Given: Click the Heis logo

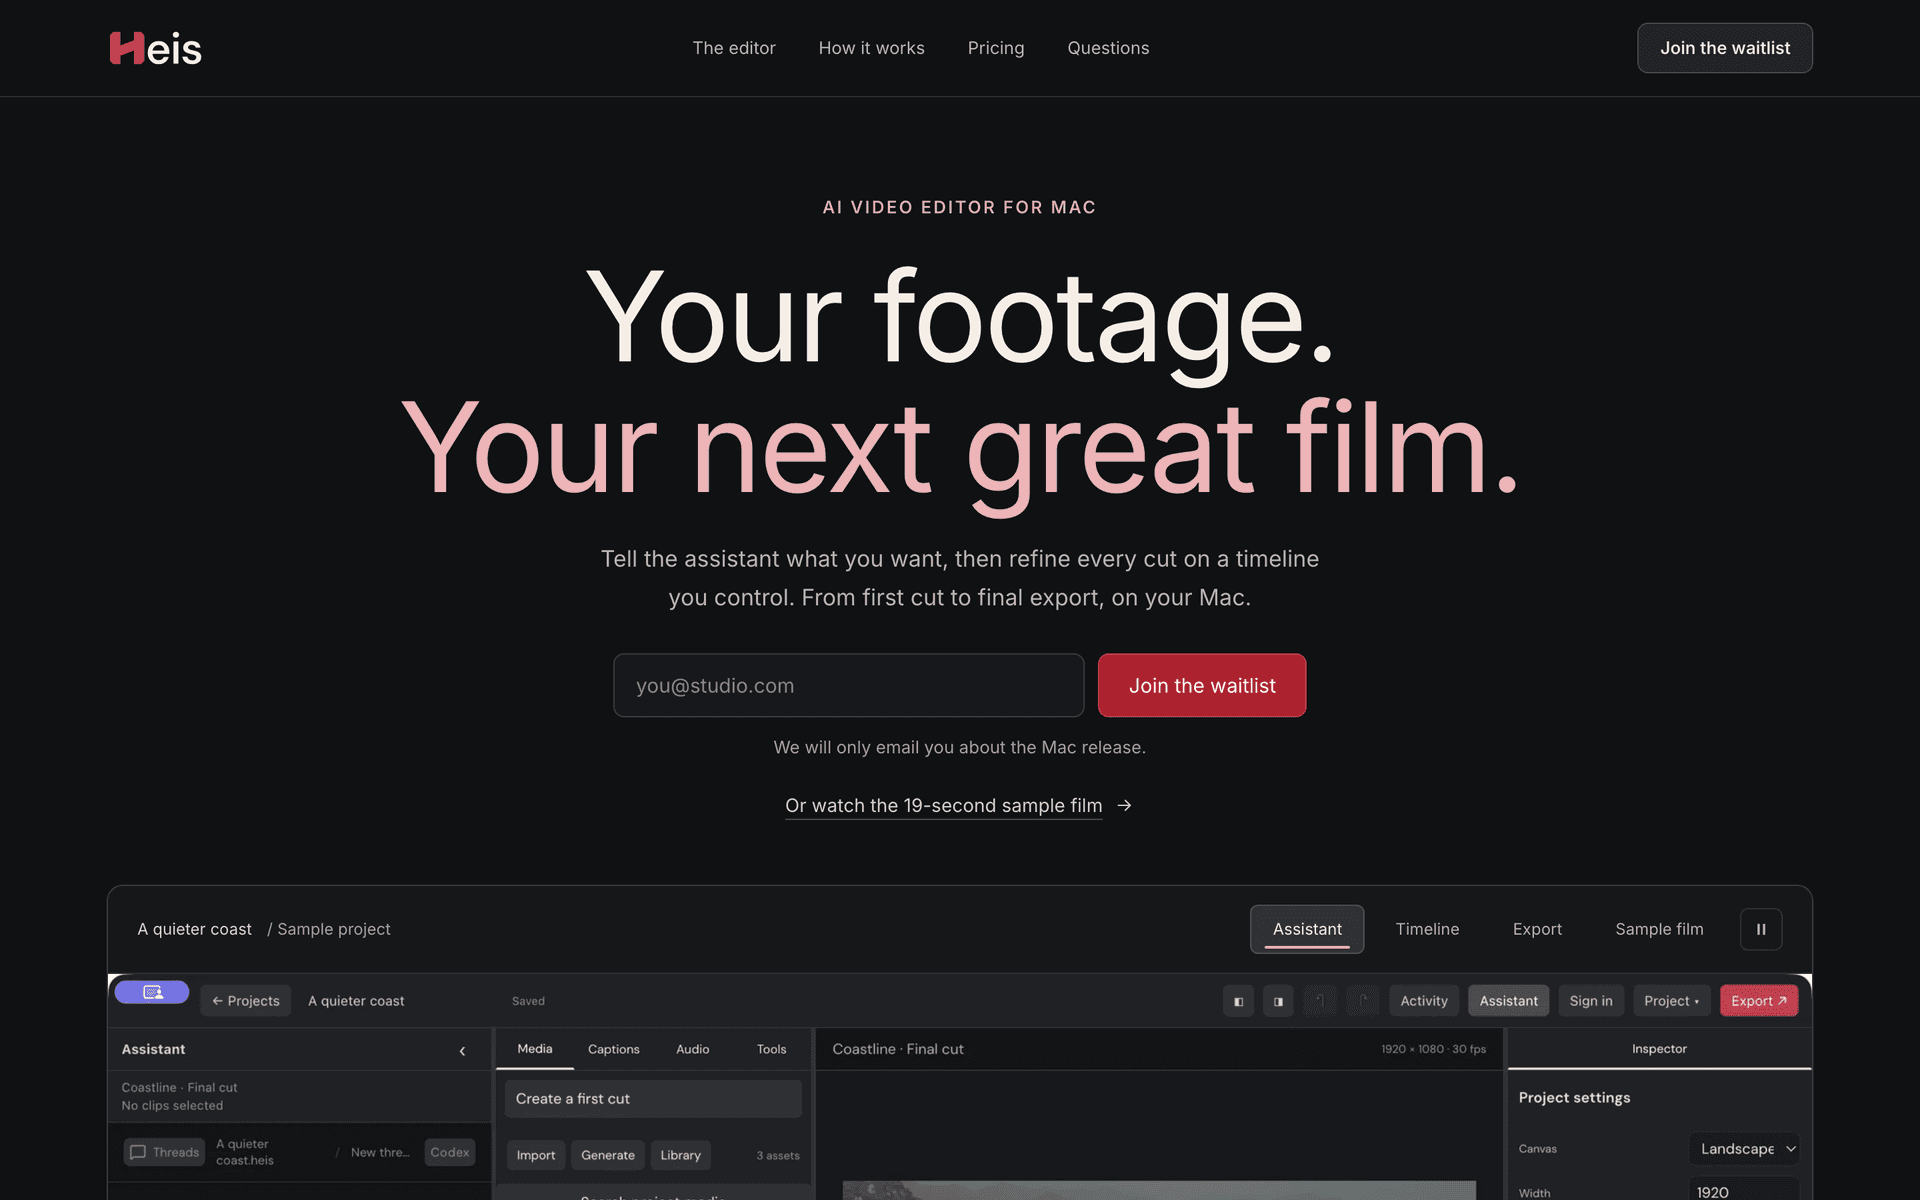Looking at the screenshot, I should click(155, 48).
